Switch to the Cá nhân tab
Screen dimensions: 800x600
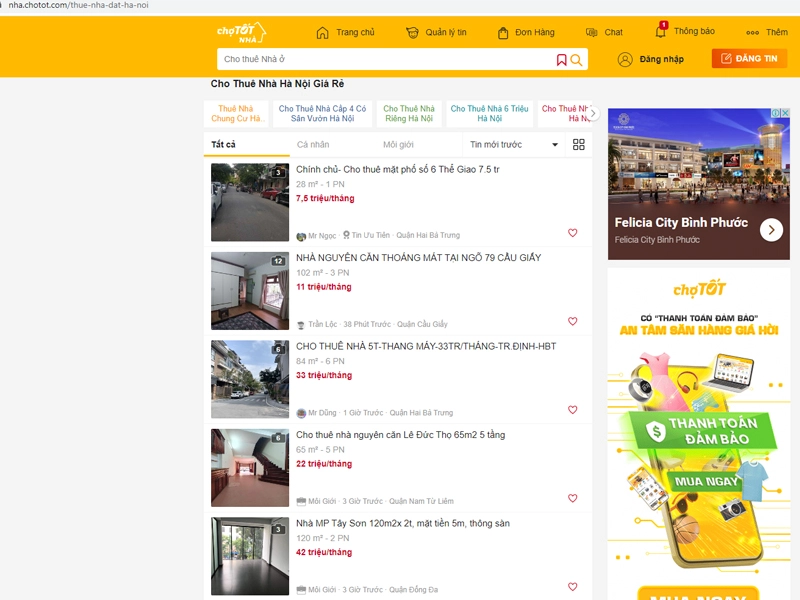[313, 144]
